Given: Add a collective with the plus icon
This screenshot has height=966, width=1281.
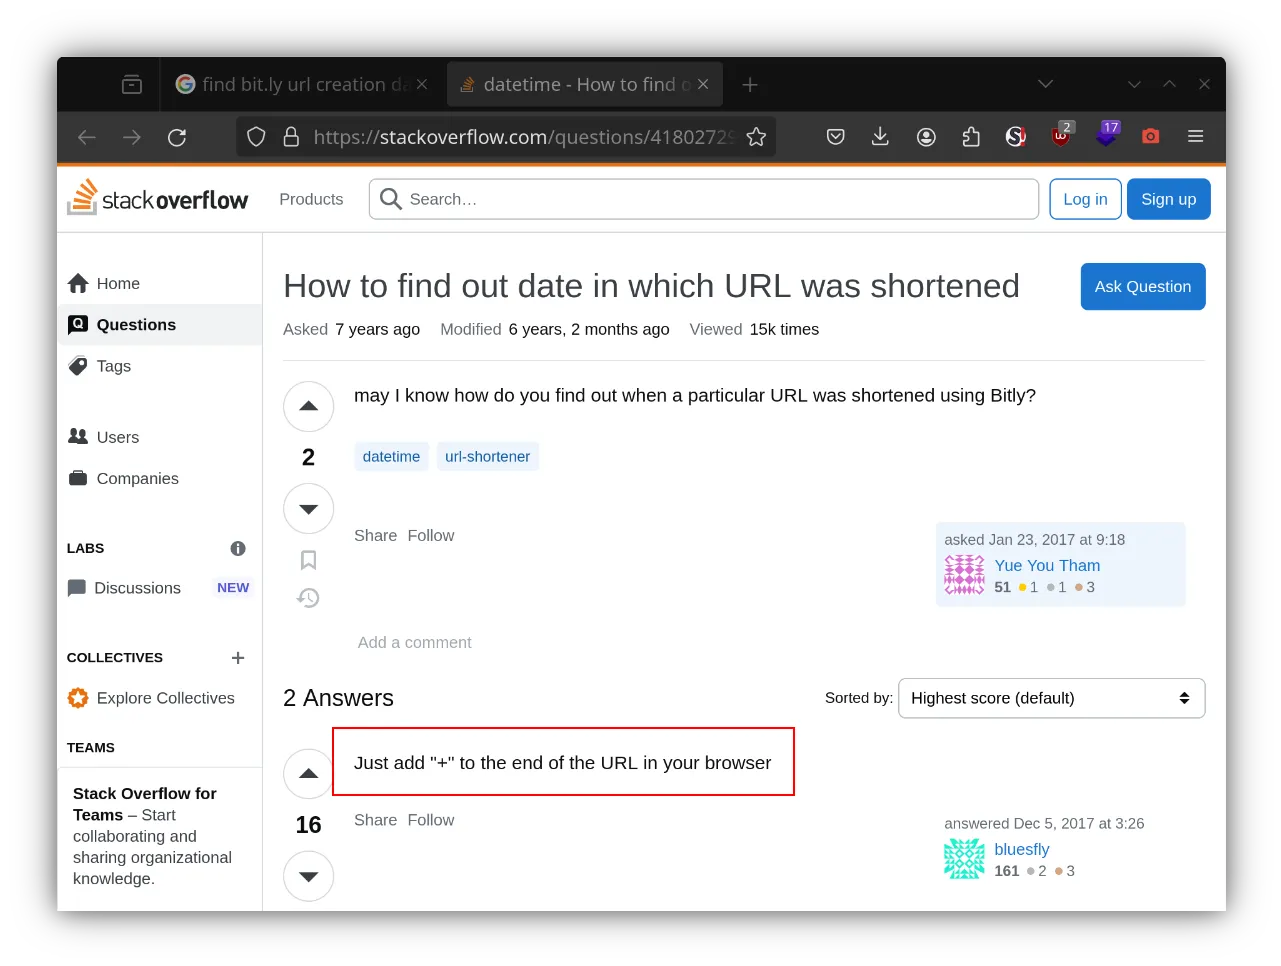Looking at the screenshot, I should pyautogui.click(x=238, y=658).
